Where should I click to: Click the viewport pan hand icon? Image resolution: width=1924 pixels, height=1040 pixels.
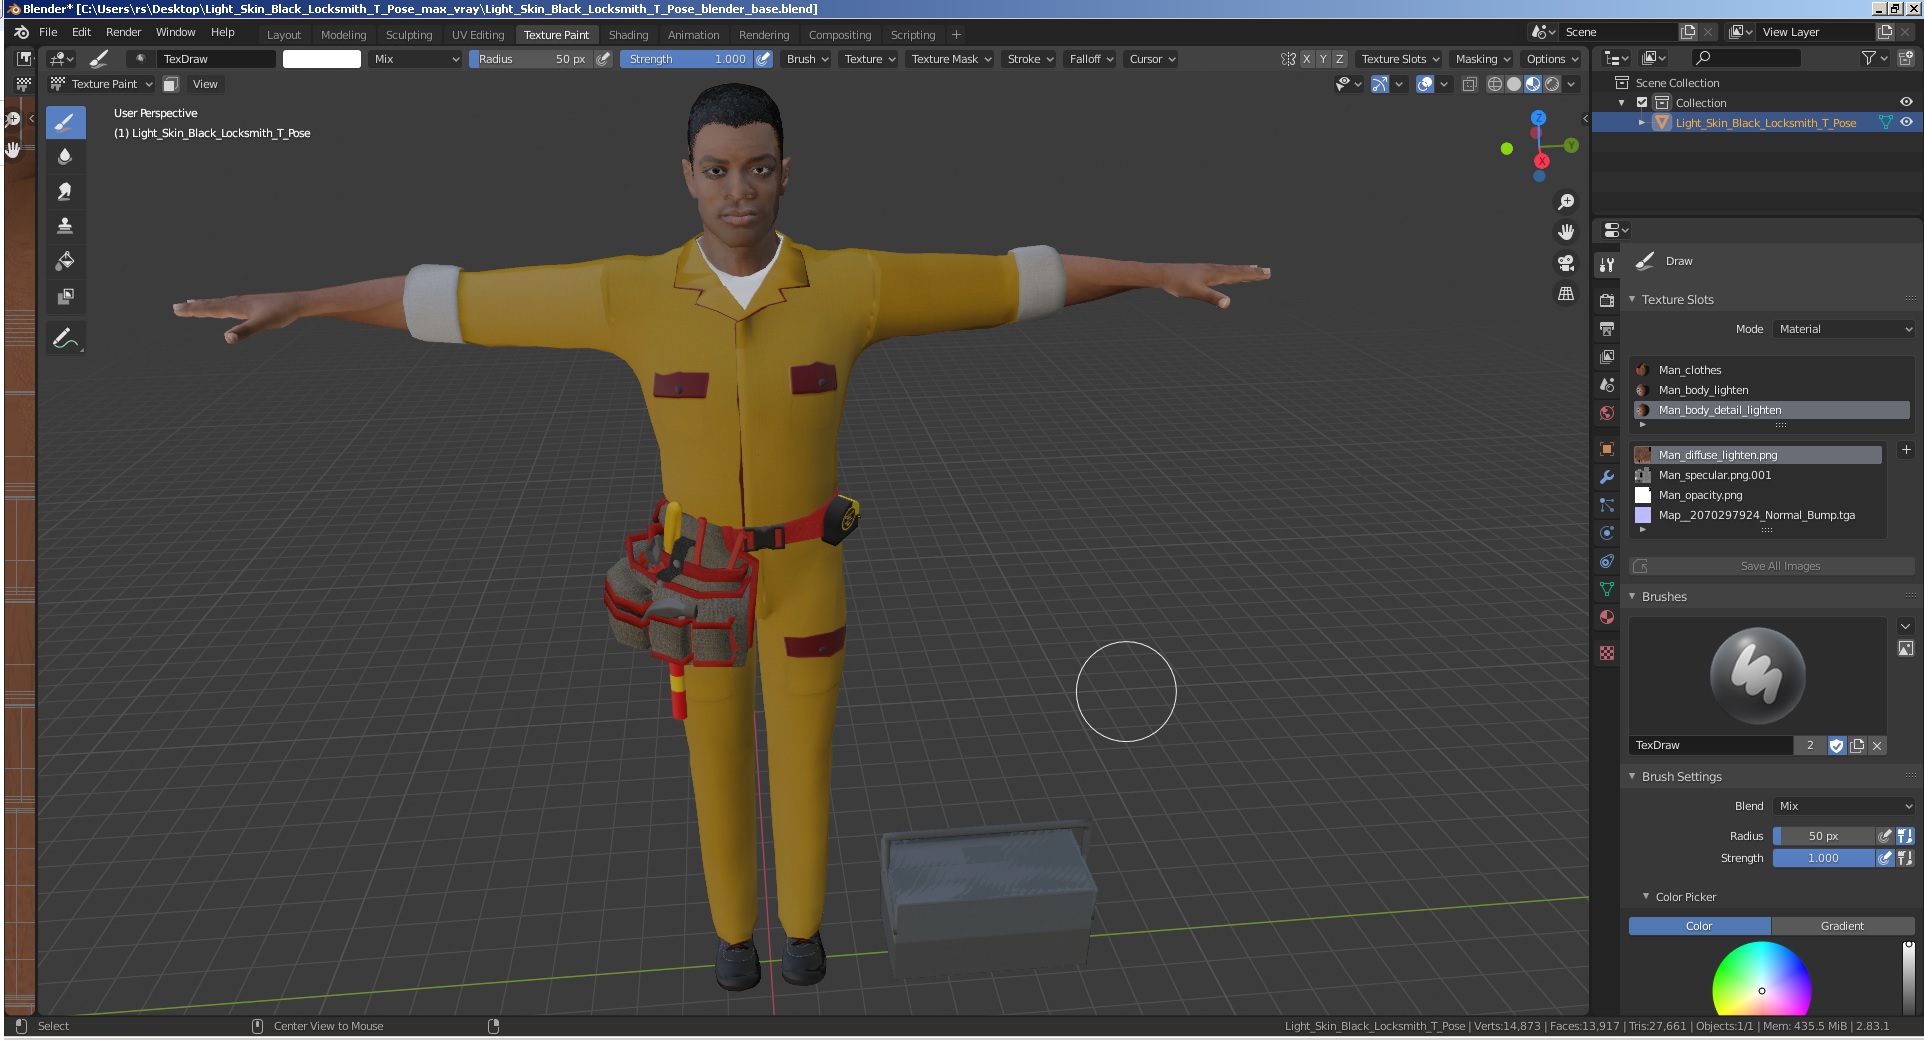pyautogui.click(x=1566, y=232)
